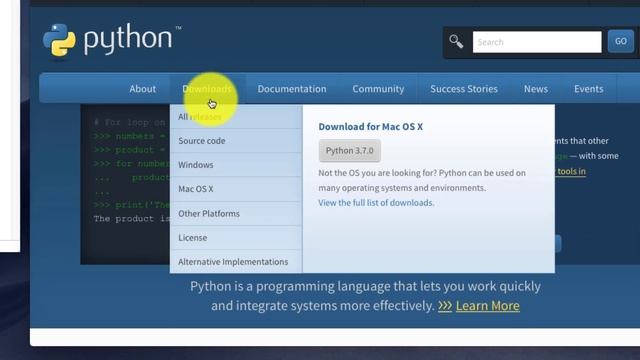The image size is (640, 360).
Task: Open the Success Stories nav menu
Action: [464, 89]
